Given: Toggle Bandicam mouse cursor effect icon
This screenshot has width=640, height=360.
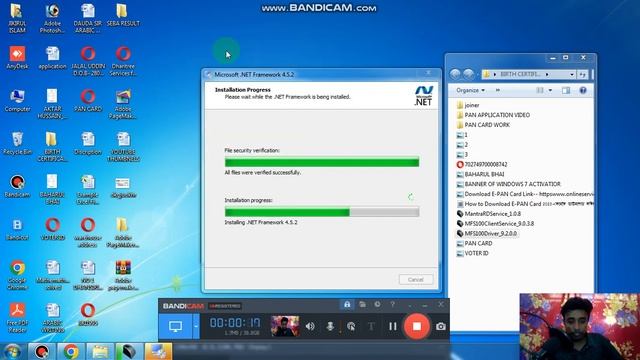Looking at the screenshot, I should tap(351, 326).
